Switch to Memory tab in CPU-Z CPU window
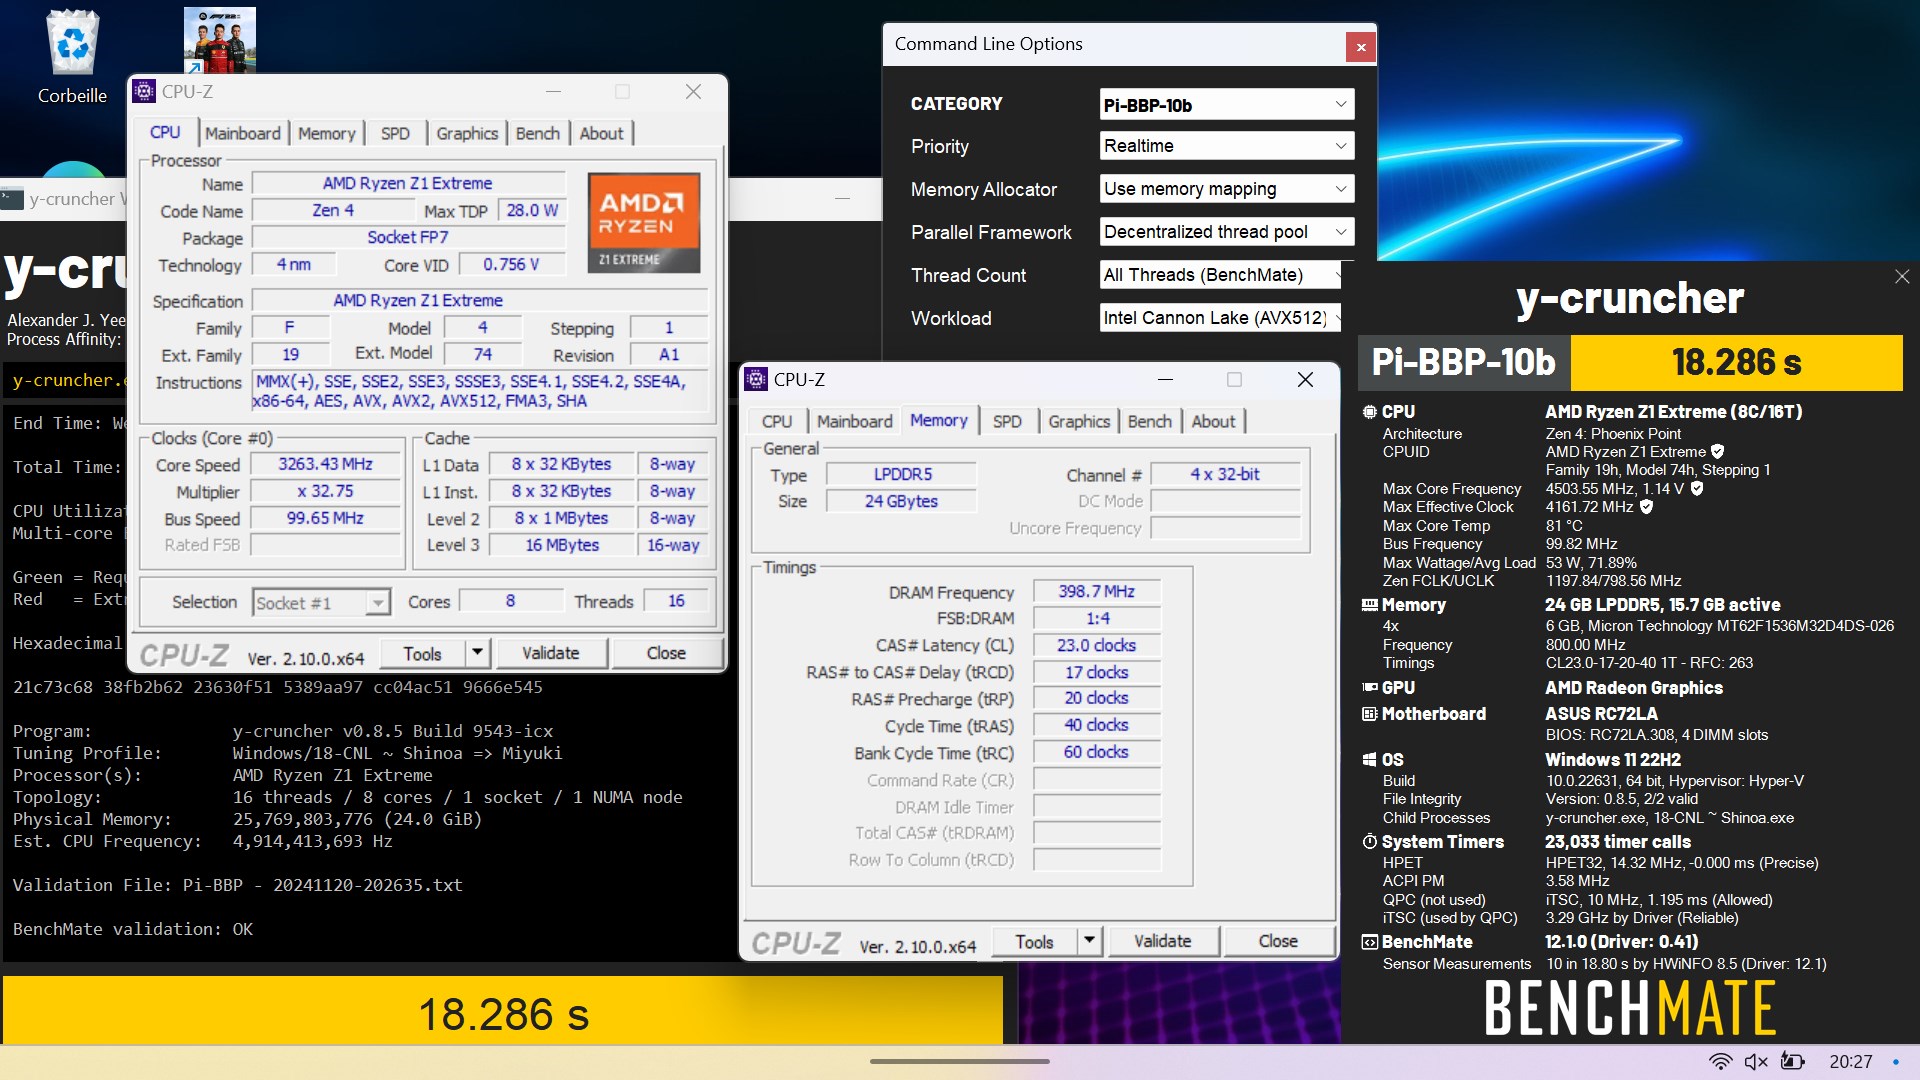The width and height of the screenshot is (1920, 1080). tap(326, 134)
